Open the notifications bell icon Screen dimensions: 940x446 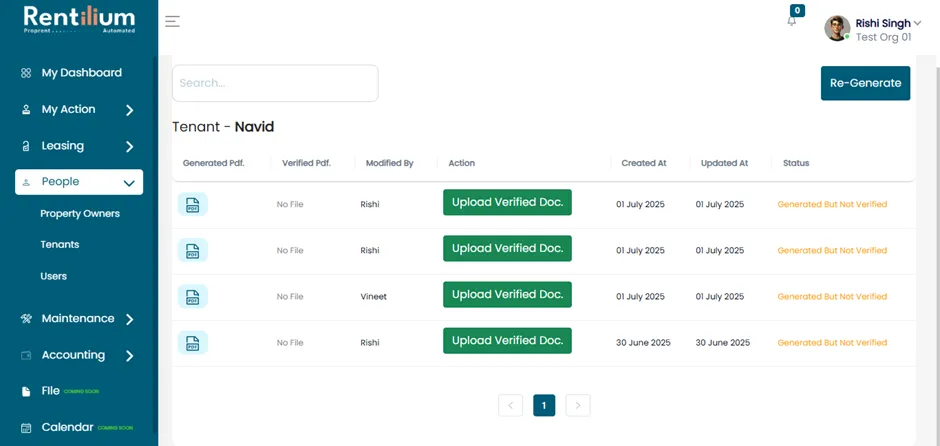tap(792, 21)
